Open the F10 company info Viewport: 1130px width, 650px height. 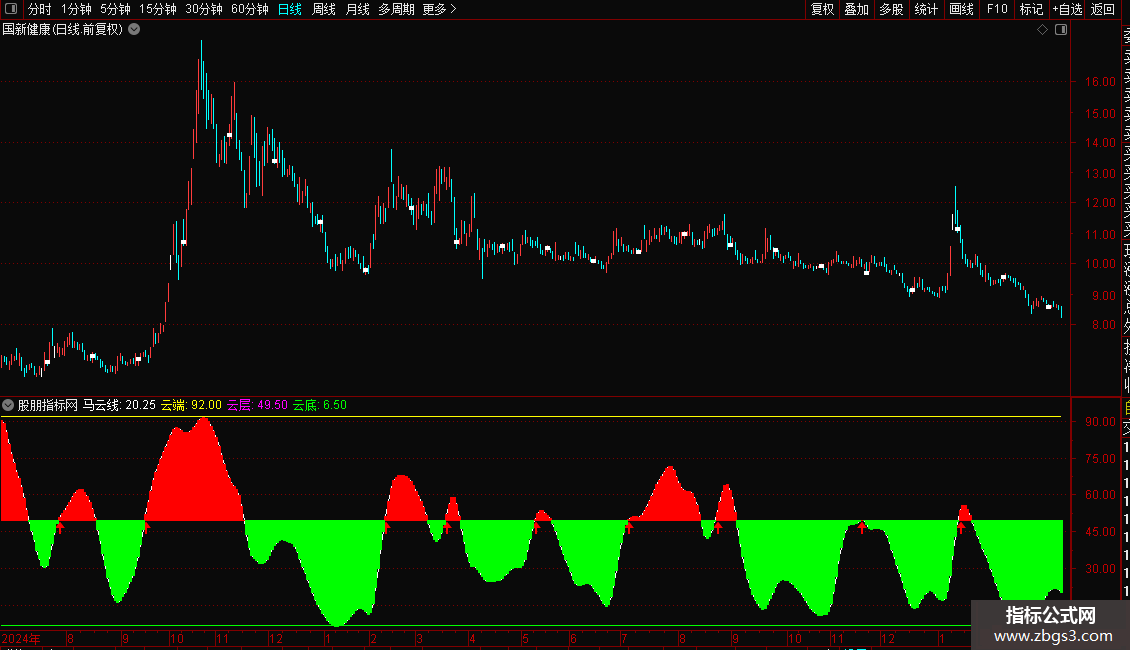point(997,9)
